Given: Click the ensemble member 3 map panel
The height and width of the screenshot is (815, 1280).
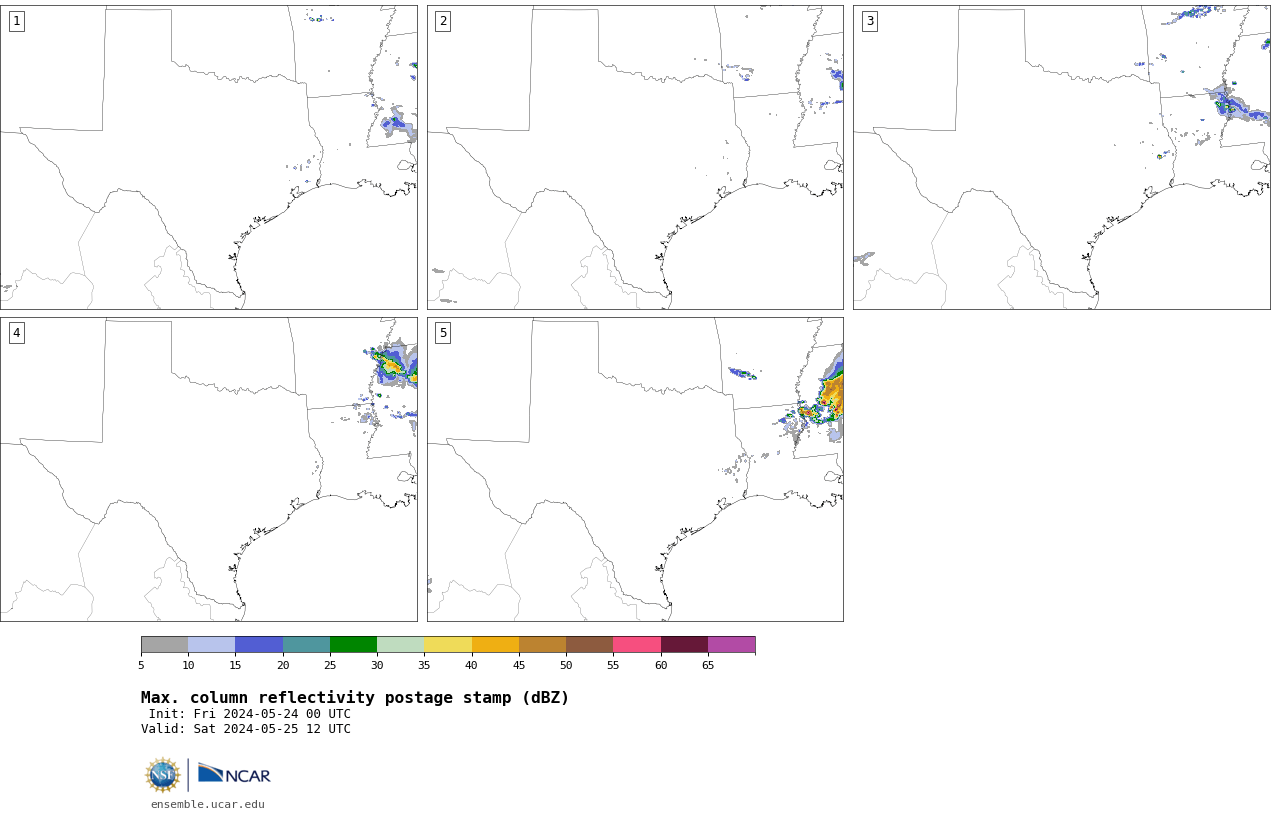Looking at the screenshot, I should tap(1061, 157).
